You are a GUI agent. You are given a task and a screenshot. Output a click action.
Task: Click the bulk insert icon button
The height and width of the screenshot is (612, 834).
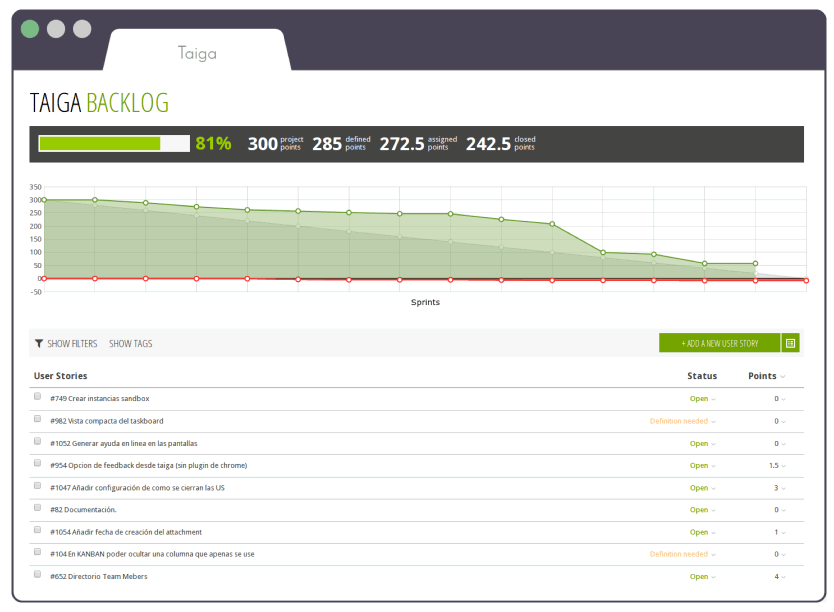click(790, 343)
